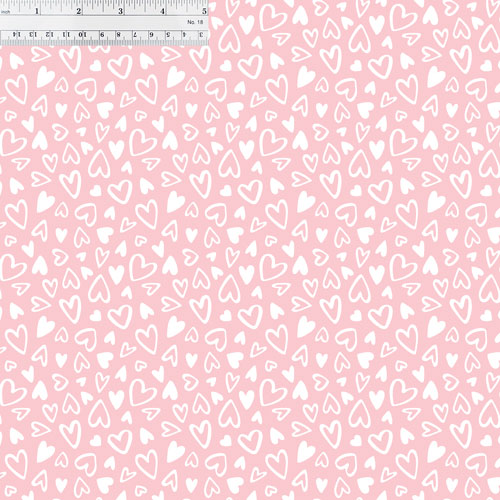Image resolution: width=500 pixels, height=500 pixels.
Task: Click the 6 centimeter number on ruler
Action: point(151,34)
